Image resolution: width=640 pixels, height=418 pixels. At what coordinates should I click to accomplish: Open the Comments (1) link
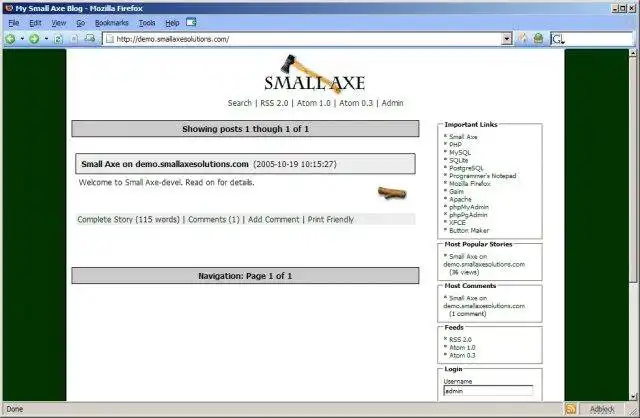tap(213, 220)
